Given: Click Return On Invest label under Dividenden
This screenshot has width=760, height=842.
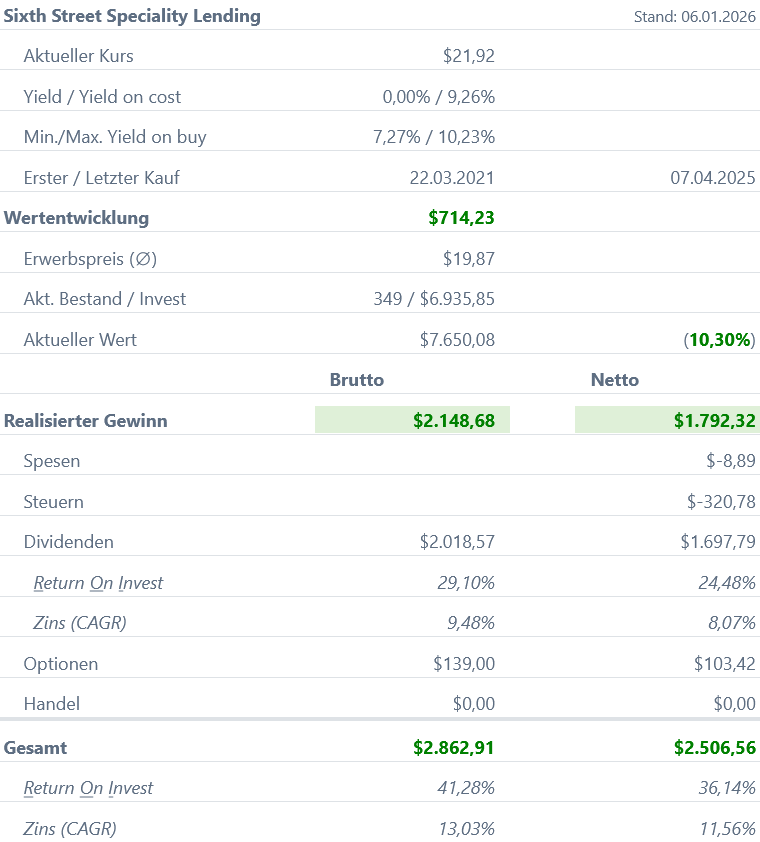Looking at the screenshot, I should click(x=98, y=583).
